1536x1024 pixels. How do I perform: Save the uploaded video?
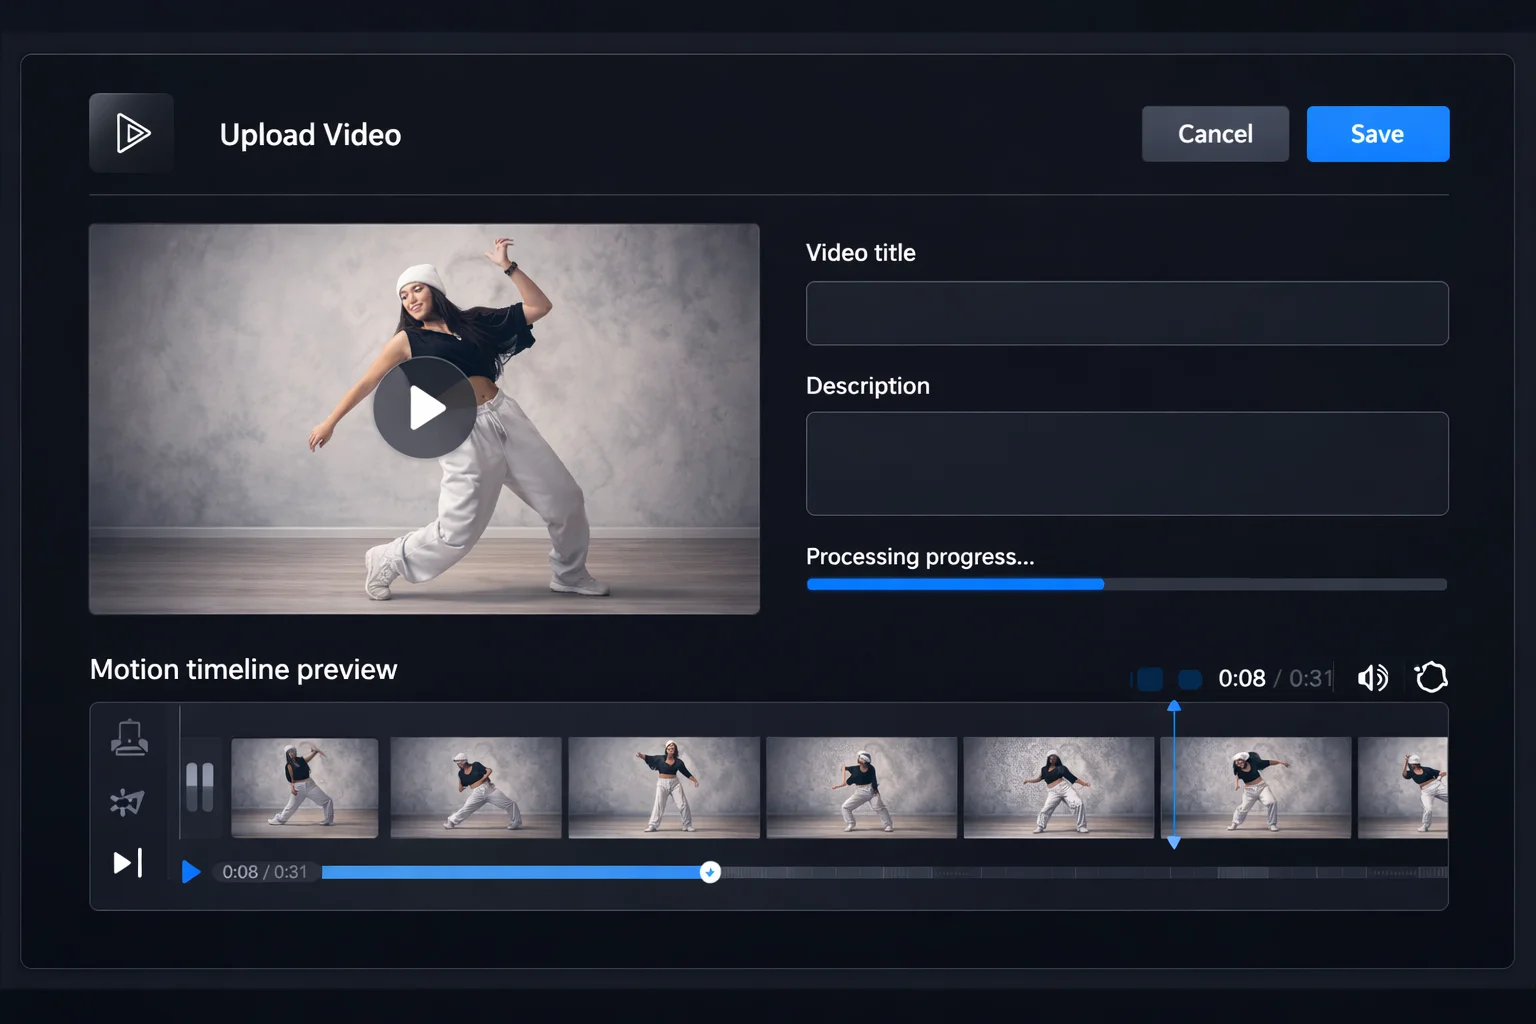point(1377,133)
